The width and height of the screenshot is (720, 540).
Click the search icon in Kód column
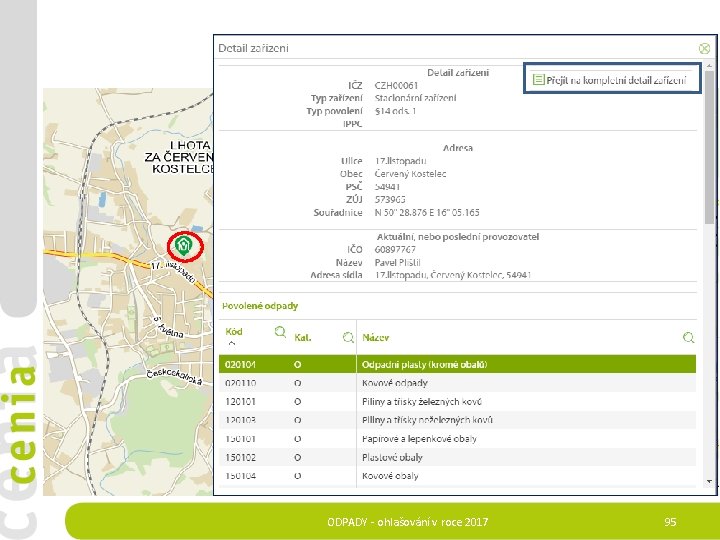tap(280, 332)
